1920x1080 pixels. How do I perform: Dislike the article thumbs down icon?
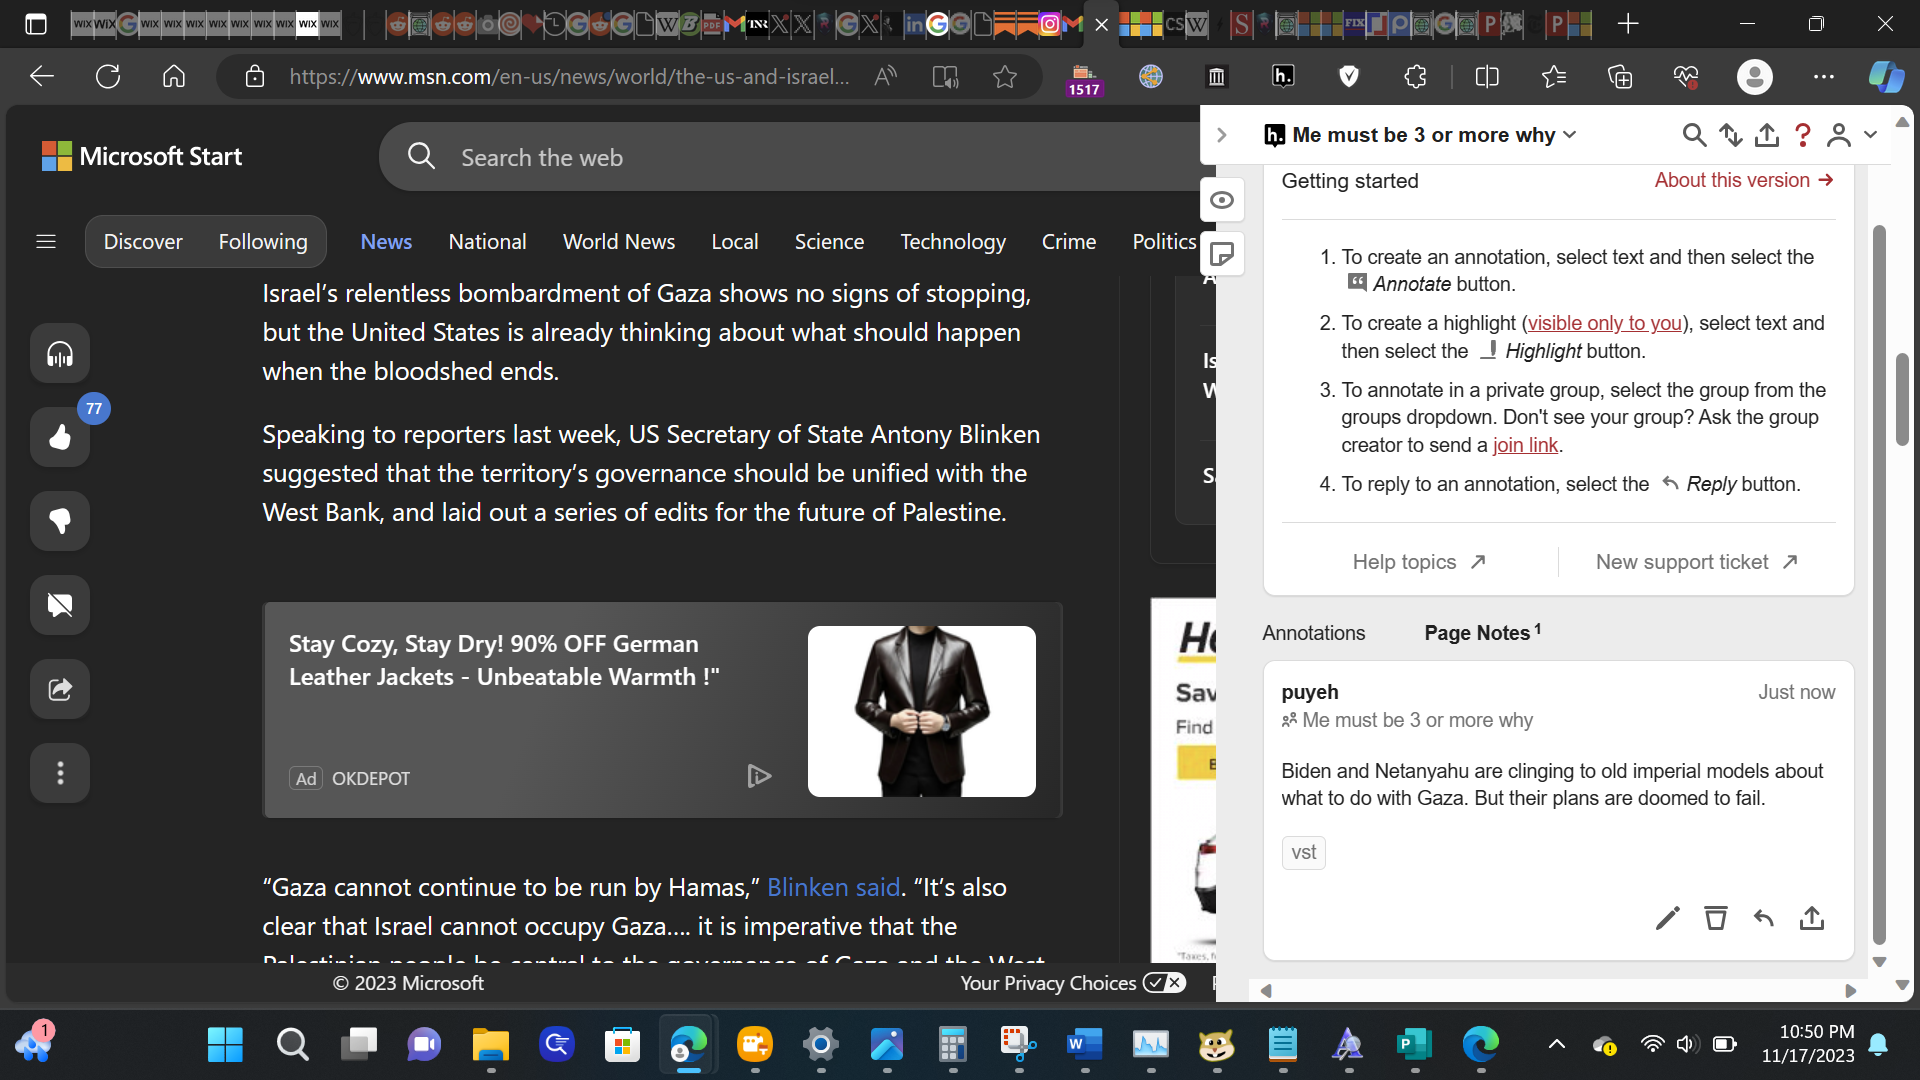(60, 521)
